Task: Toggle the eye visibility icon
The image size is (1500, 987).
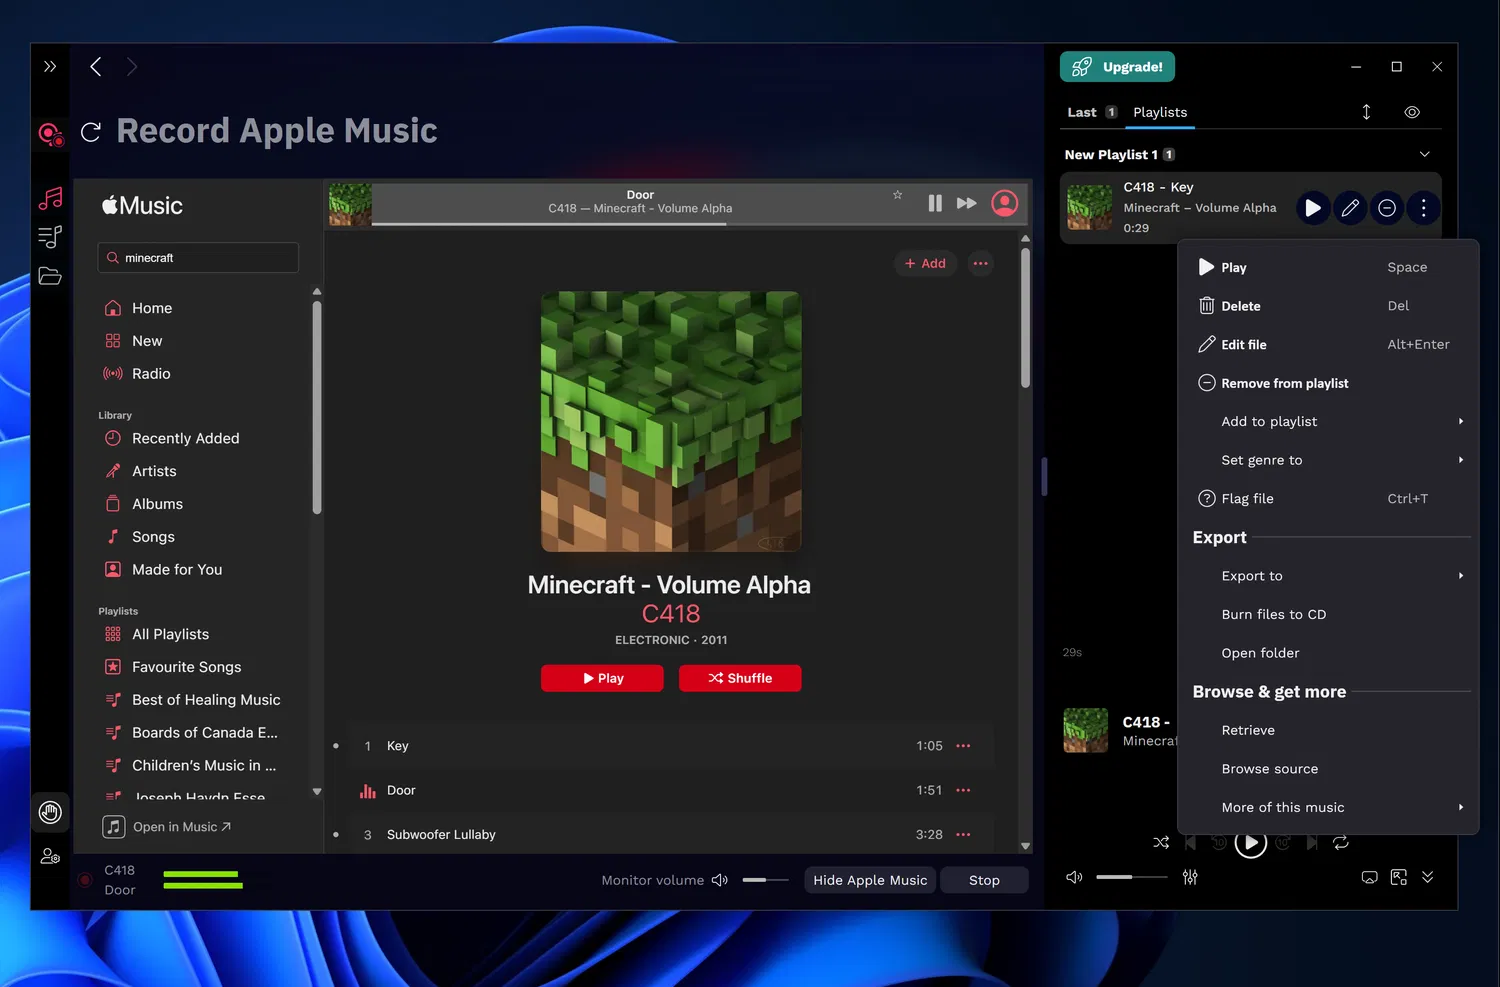Action: (x=1412, y=112)
